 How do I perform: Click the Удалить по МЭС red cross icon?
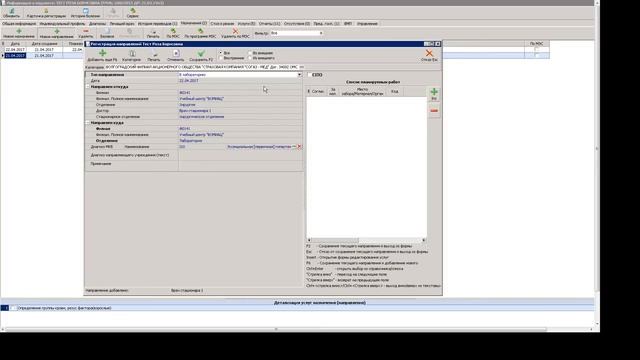coord(235,33)
